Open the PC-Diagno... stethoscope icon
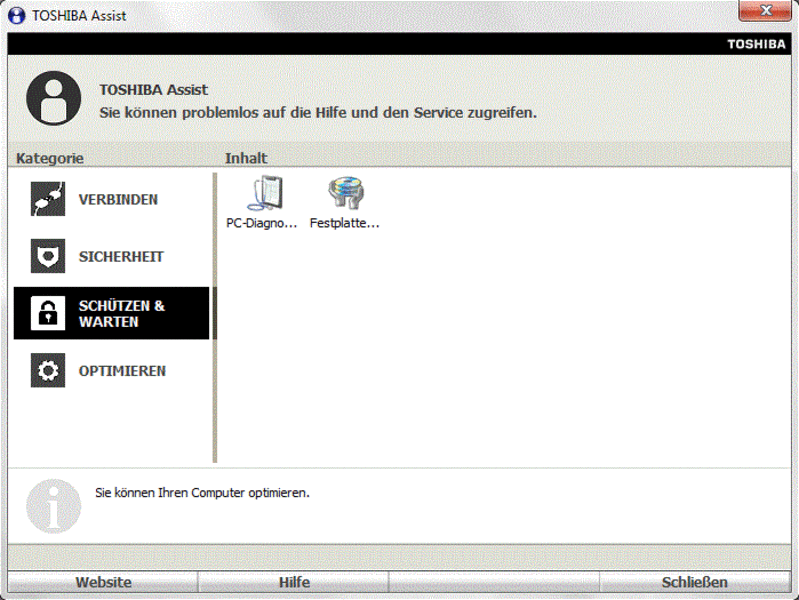Screen dimensions: 799x600 [265, 193]
